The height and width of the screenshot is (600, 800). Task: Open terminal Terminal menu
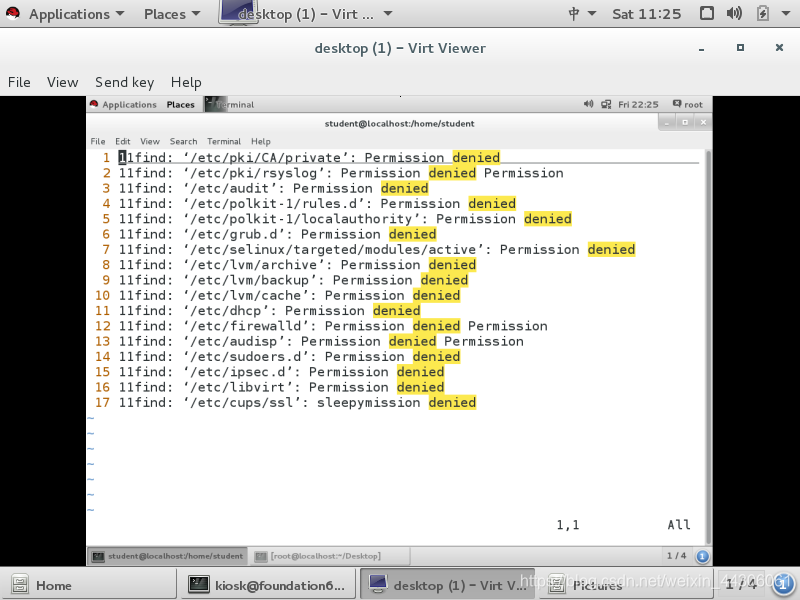[224, 141]
